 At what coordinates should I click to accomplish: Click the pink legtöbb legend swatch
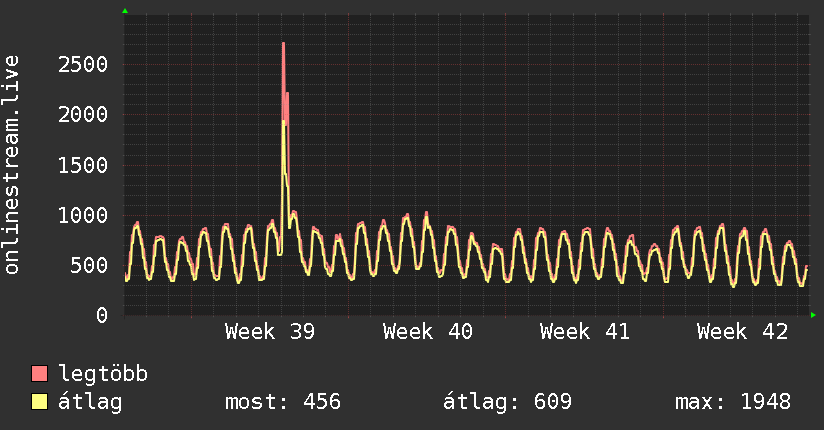(x=39, y=373)
